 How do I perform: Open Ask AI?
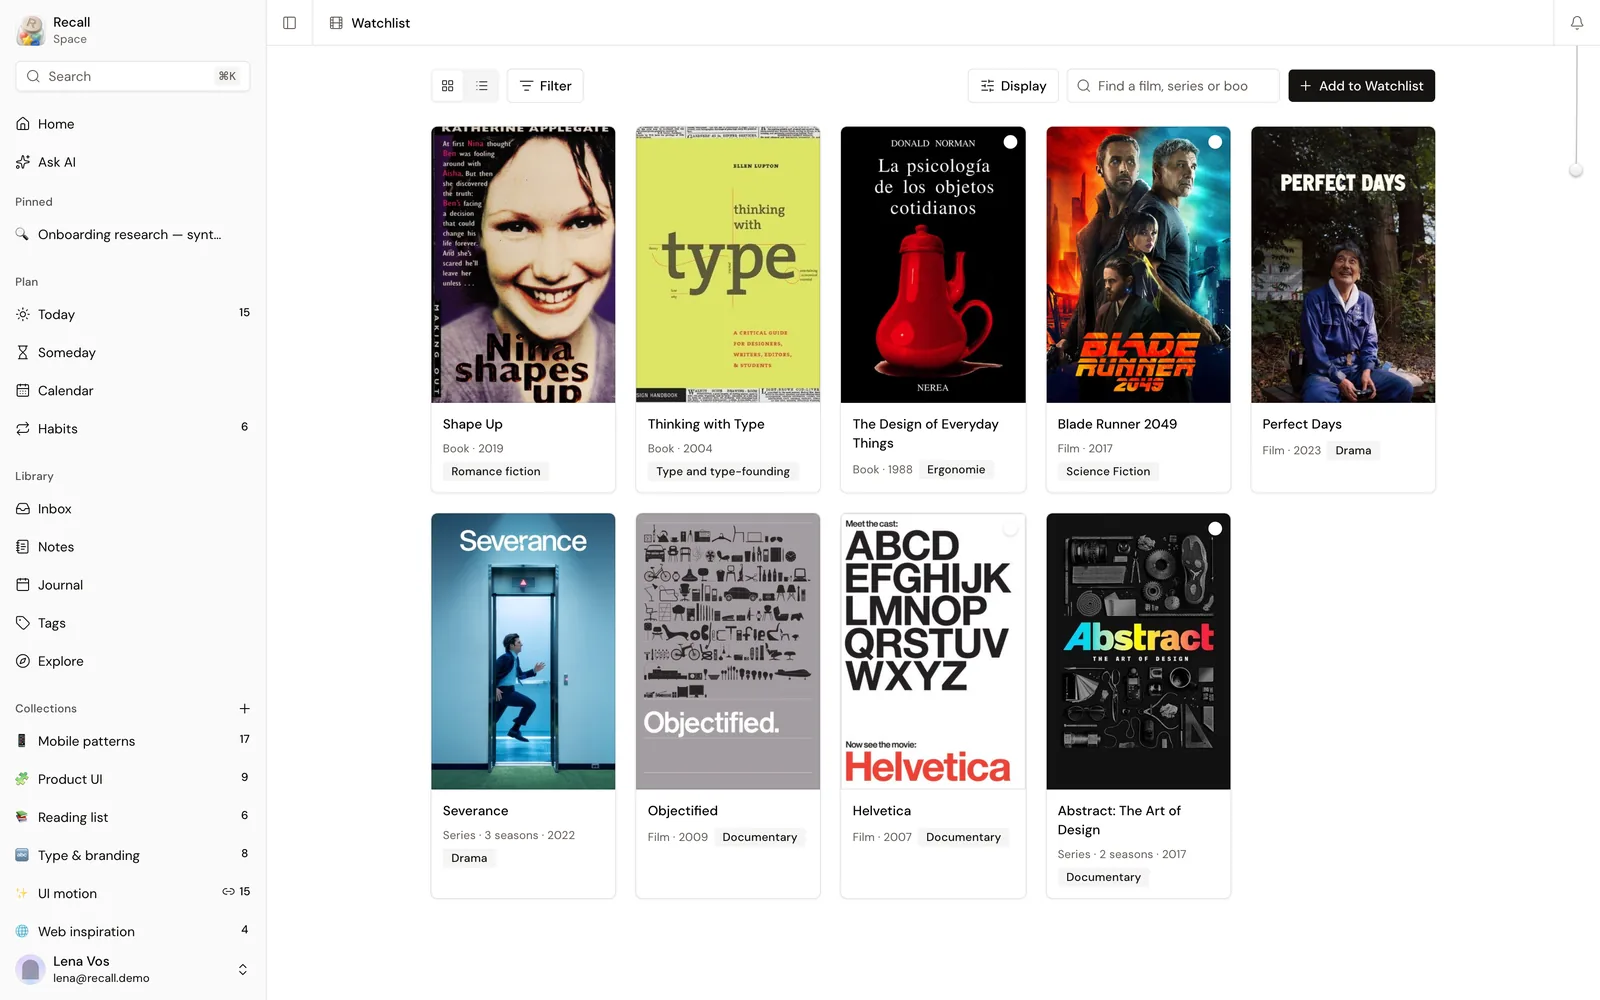(x=133, y=162)
